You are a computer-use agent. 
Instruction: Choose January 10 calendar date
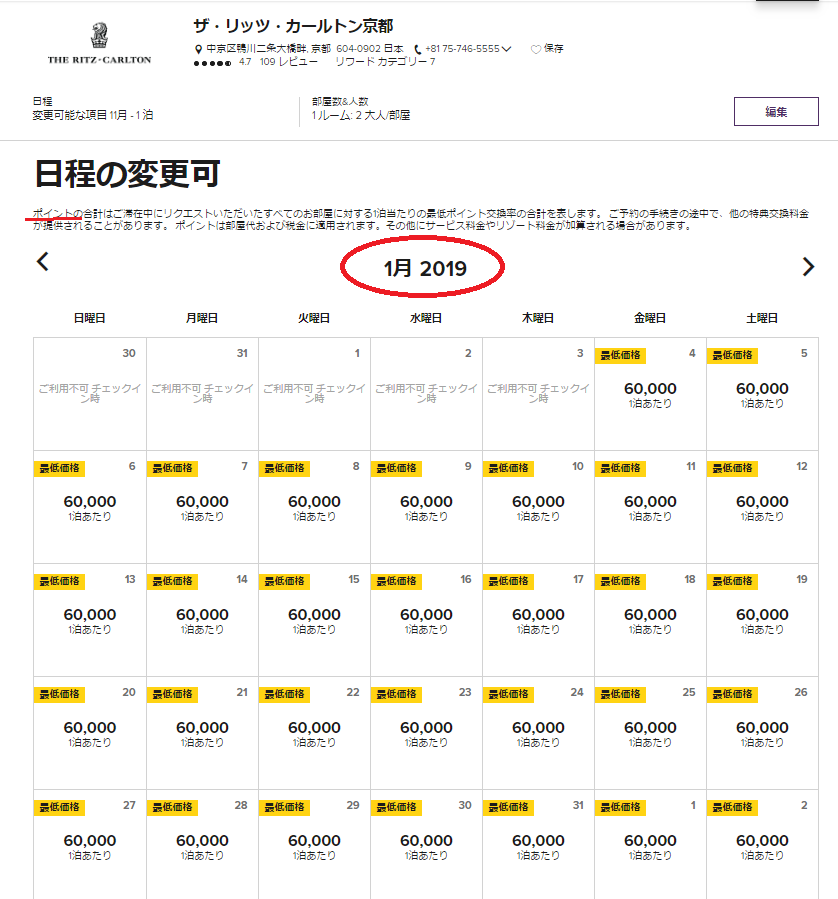click(x=538, y=507)
